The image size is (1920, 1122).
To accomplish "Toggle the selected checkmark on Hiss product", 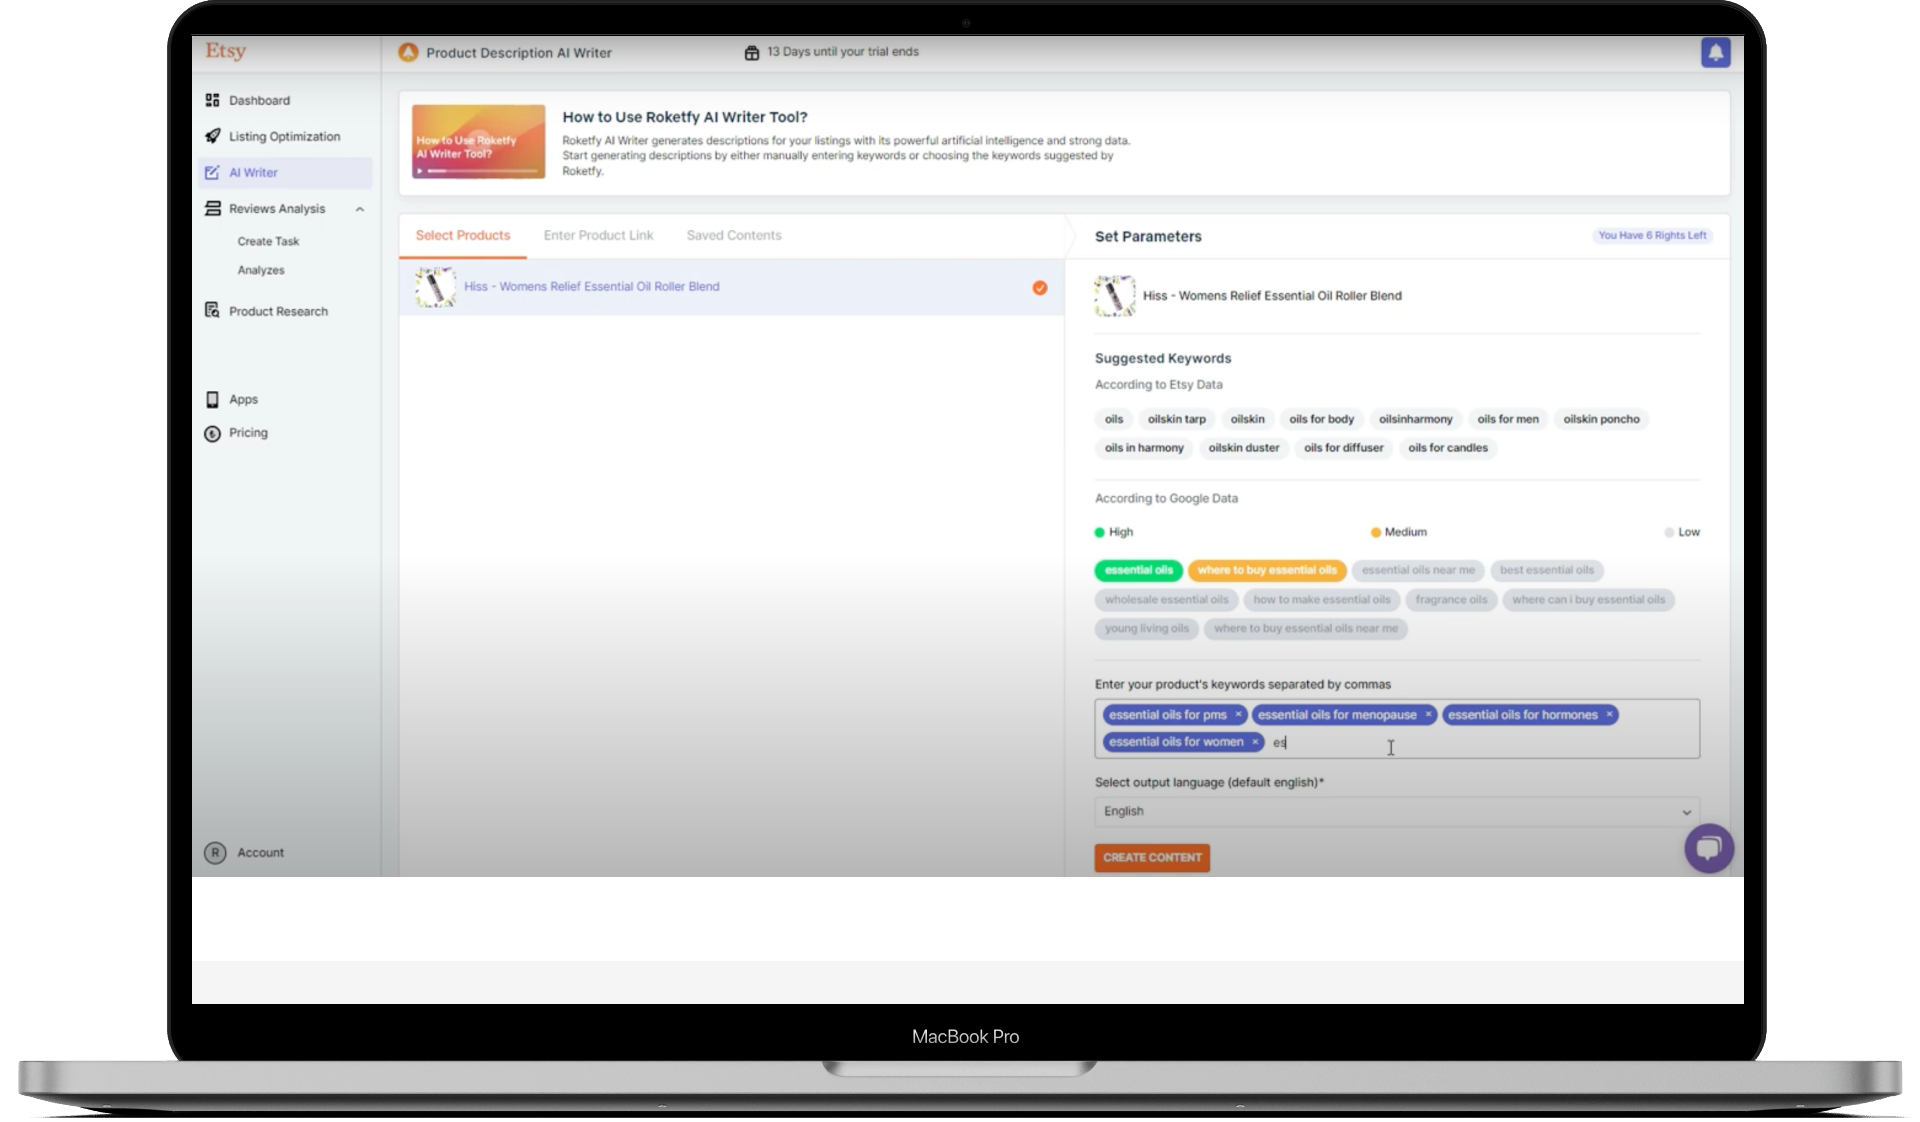I will [1040, 288].
